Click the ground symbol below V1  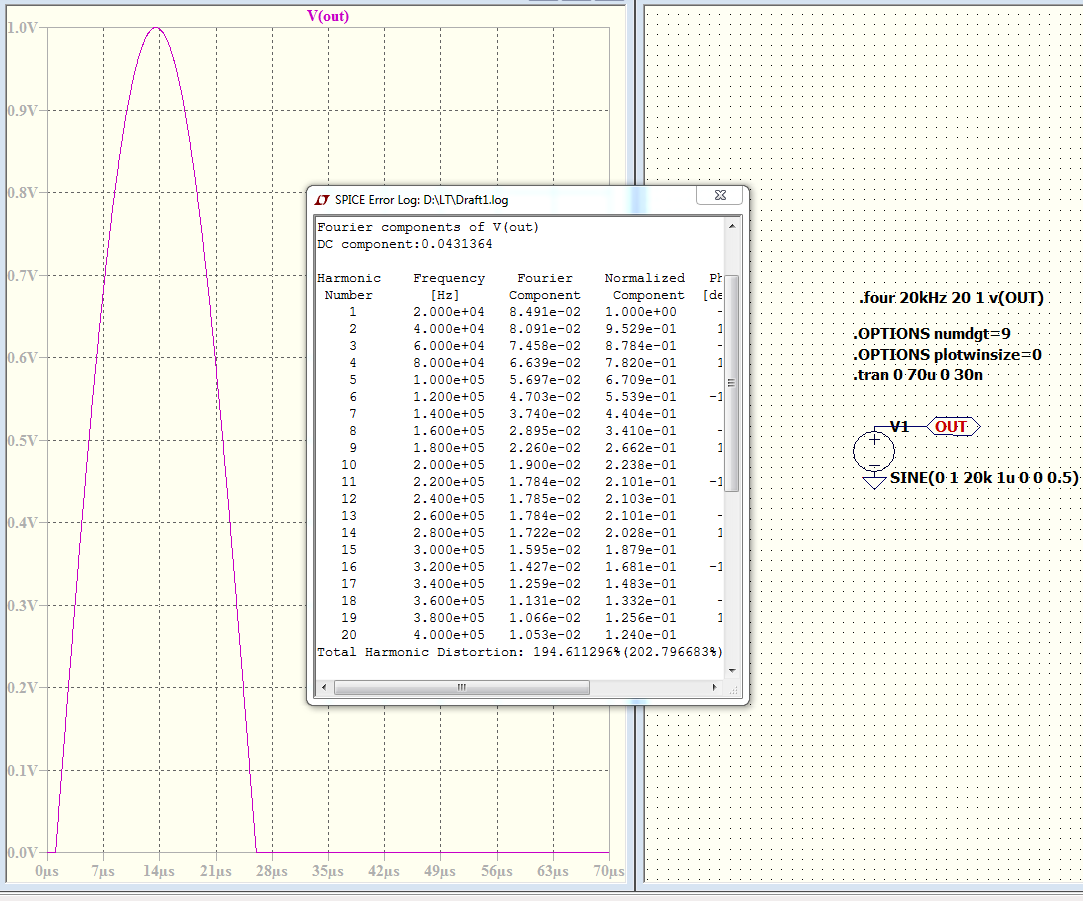tap(874, 481)
